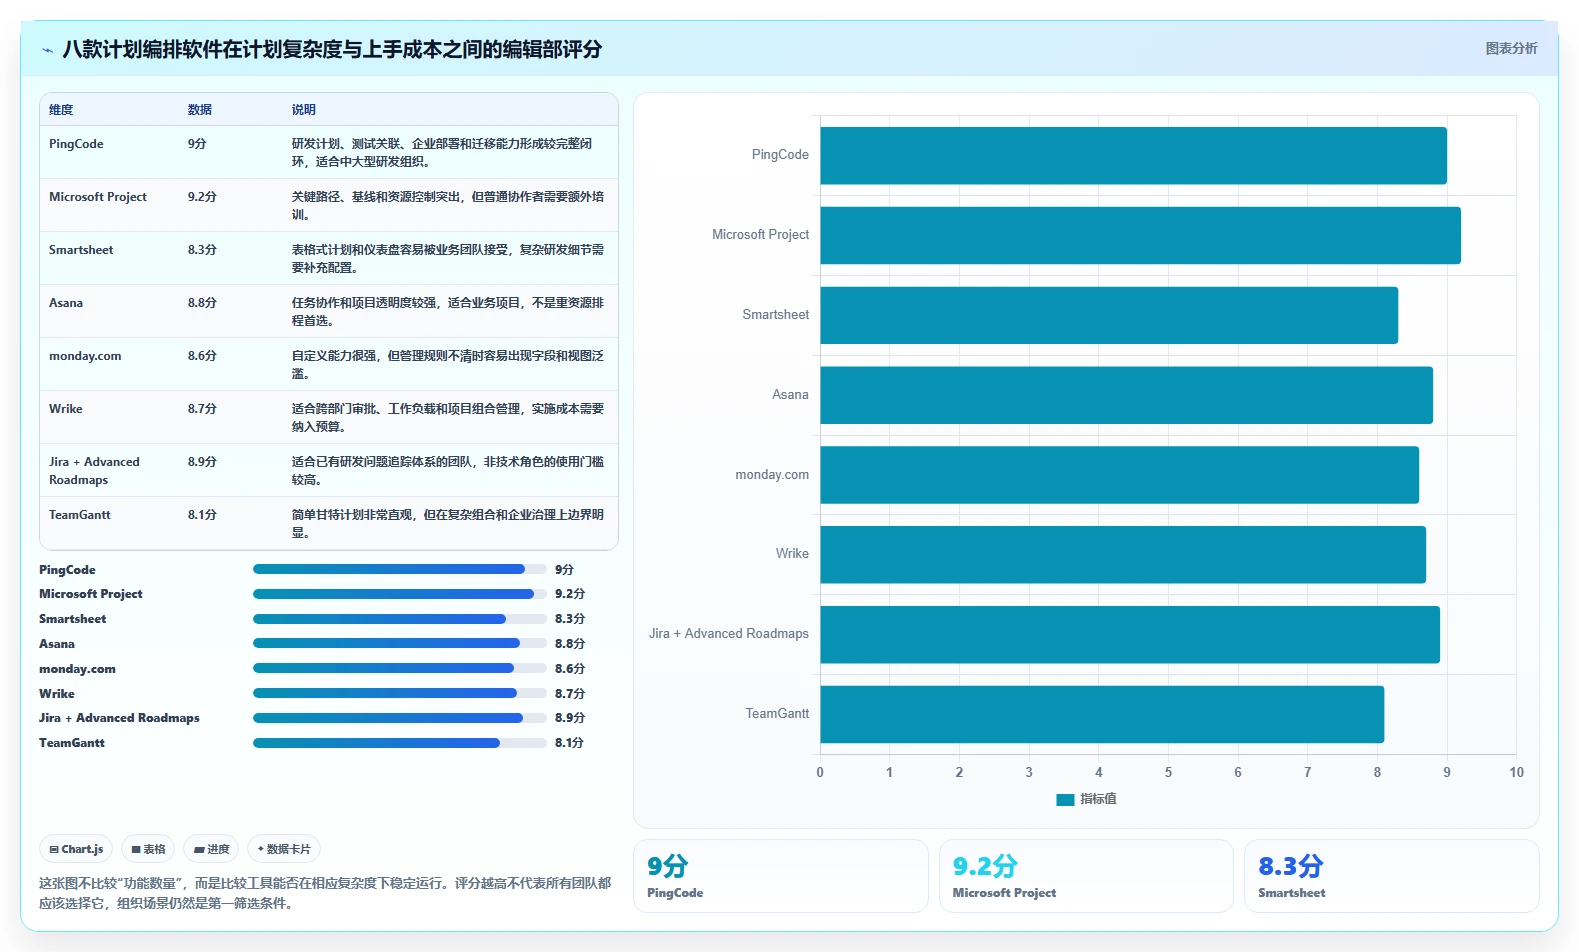Viewport: 1579px width, 952px height.
Task: Click the blue icon beside the chart title
Action: coord(47,50)
